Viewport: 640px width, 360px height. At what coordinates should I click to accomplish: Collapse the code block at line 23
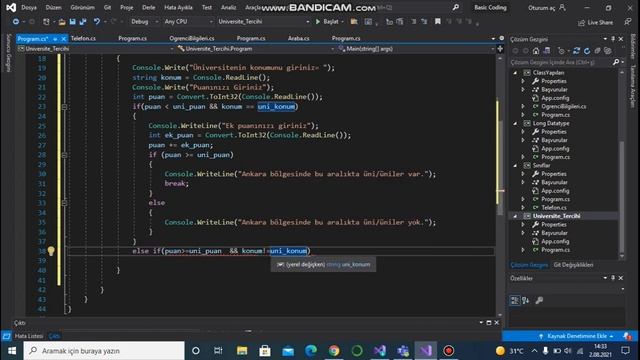coord(64,107)
